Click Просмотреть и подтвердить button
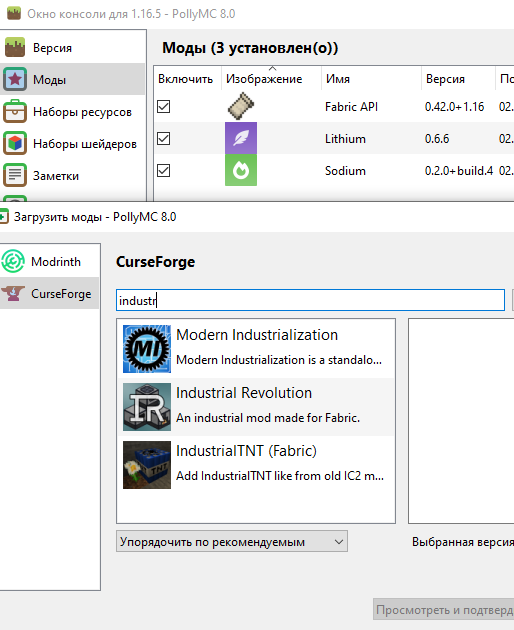This screenshot has width=514, height=630. (444, 610)
